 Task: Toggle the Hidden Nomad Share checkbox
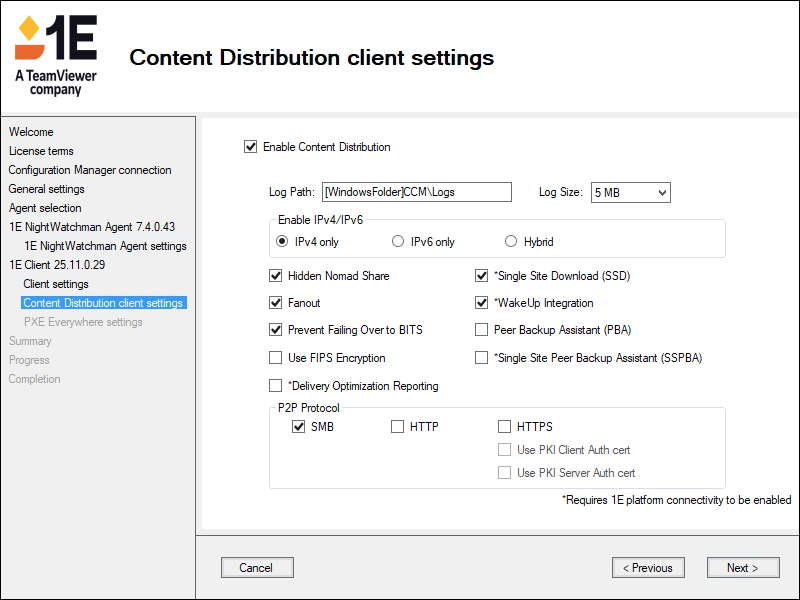pyautogui.click(x=276, y=276)
